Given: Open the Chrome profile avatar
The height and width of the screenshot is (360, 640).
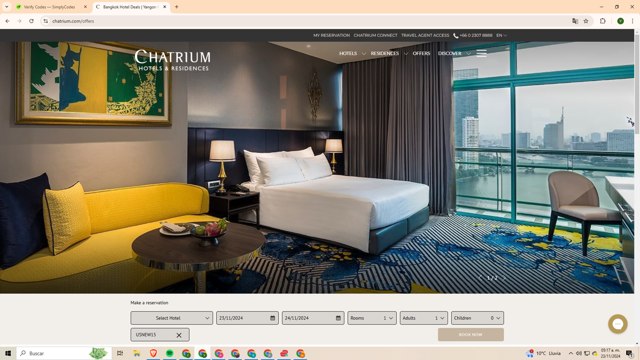Looking at the screenshot, I should pyautogui.click(x=620, y=21).
